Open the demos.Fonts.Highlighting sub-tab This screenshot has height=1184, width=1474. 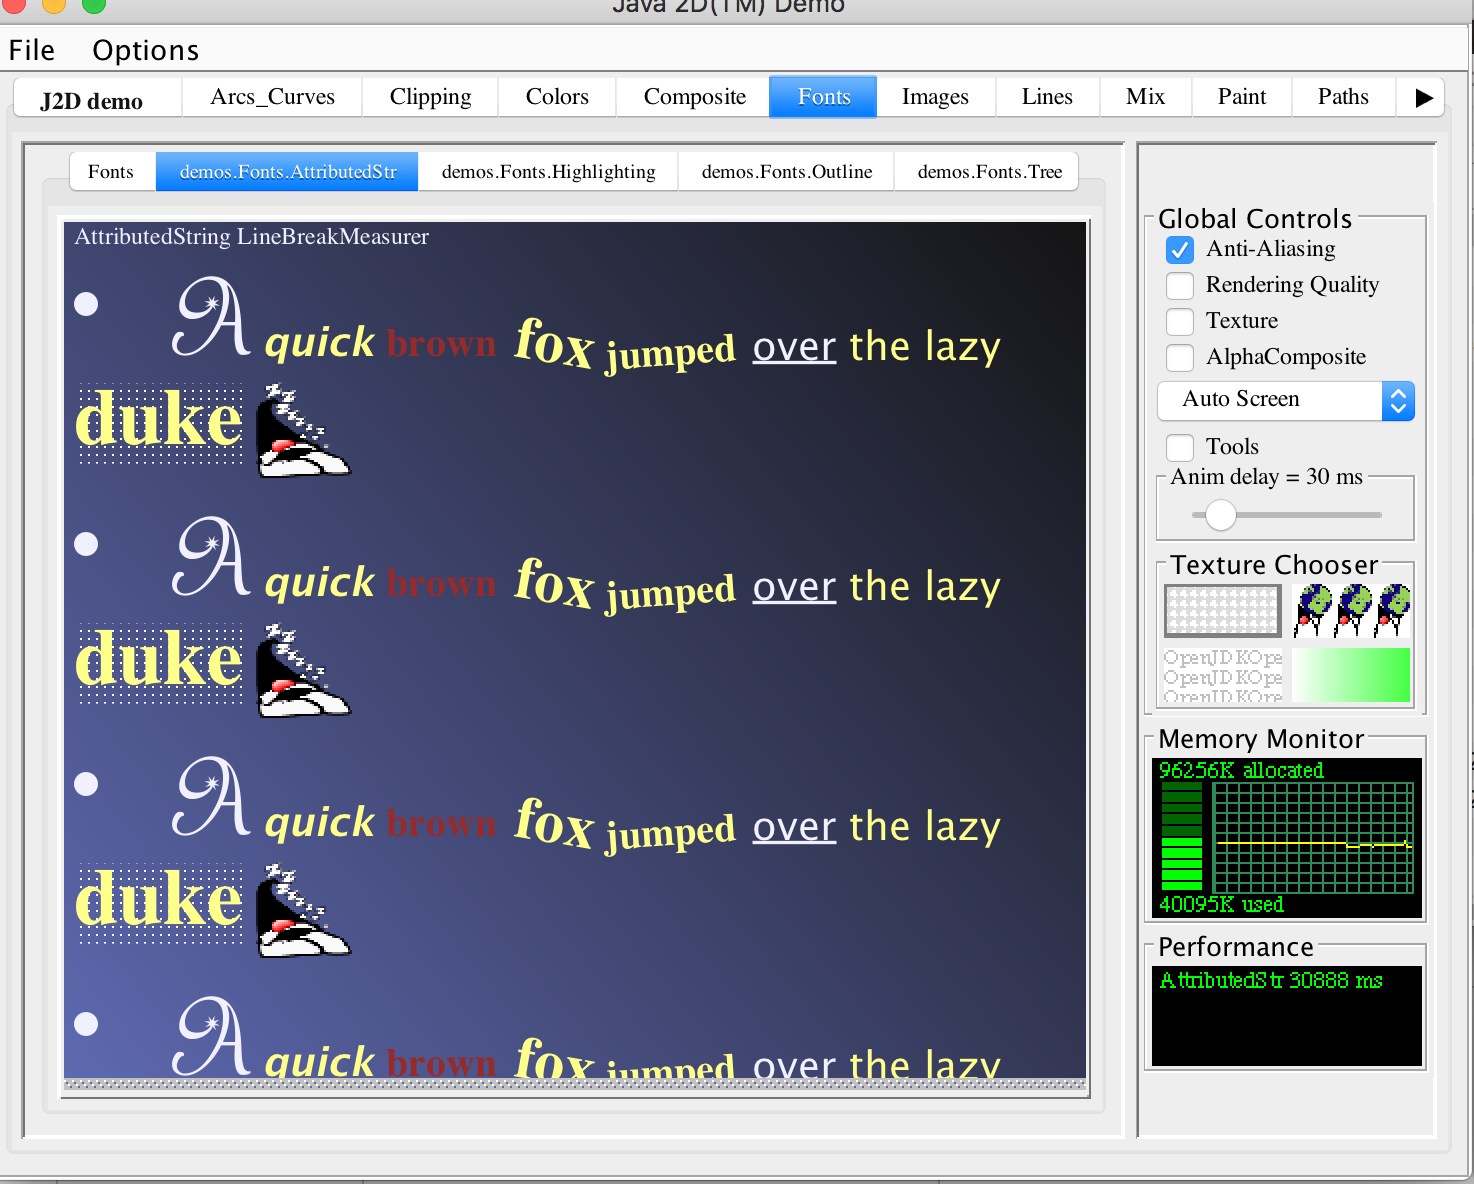coord(548,172)
